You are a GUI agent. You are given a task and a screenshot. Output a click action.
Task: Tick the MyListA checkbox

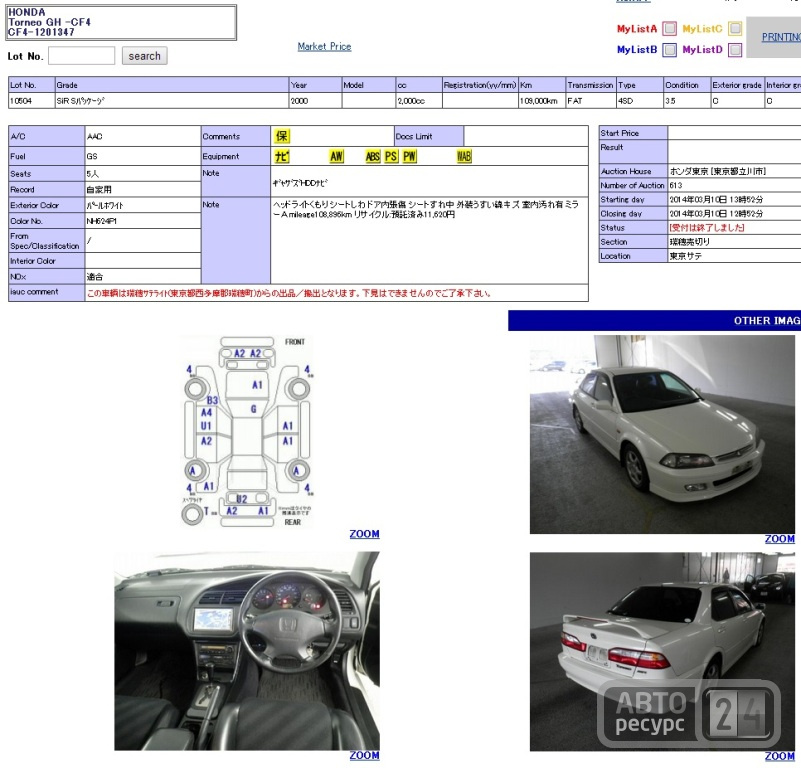point(669,29)
